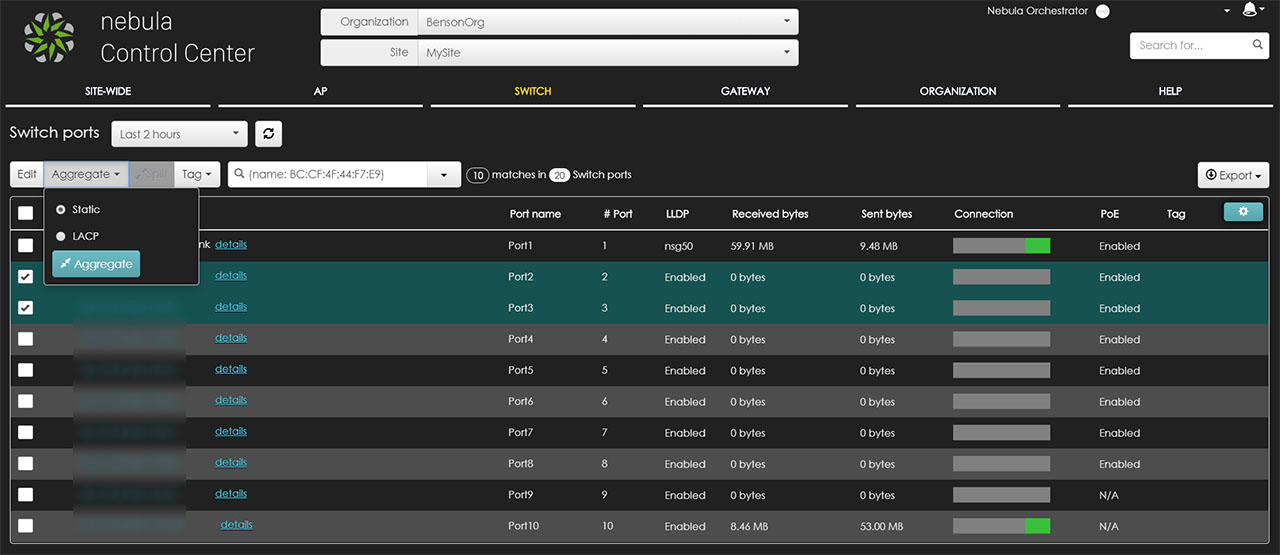Switch to the SITE-WIDE tab

point(108,91)
